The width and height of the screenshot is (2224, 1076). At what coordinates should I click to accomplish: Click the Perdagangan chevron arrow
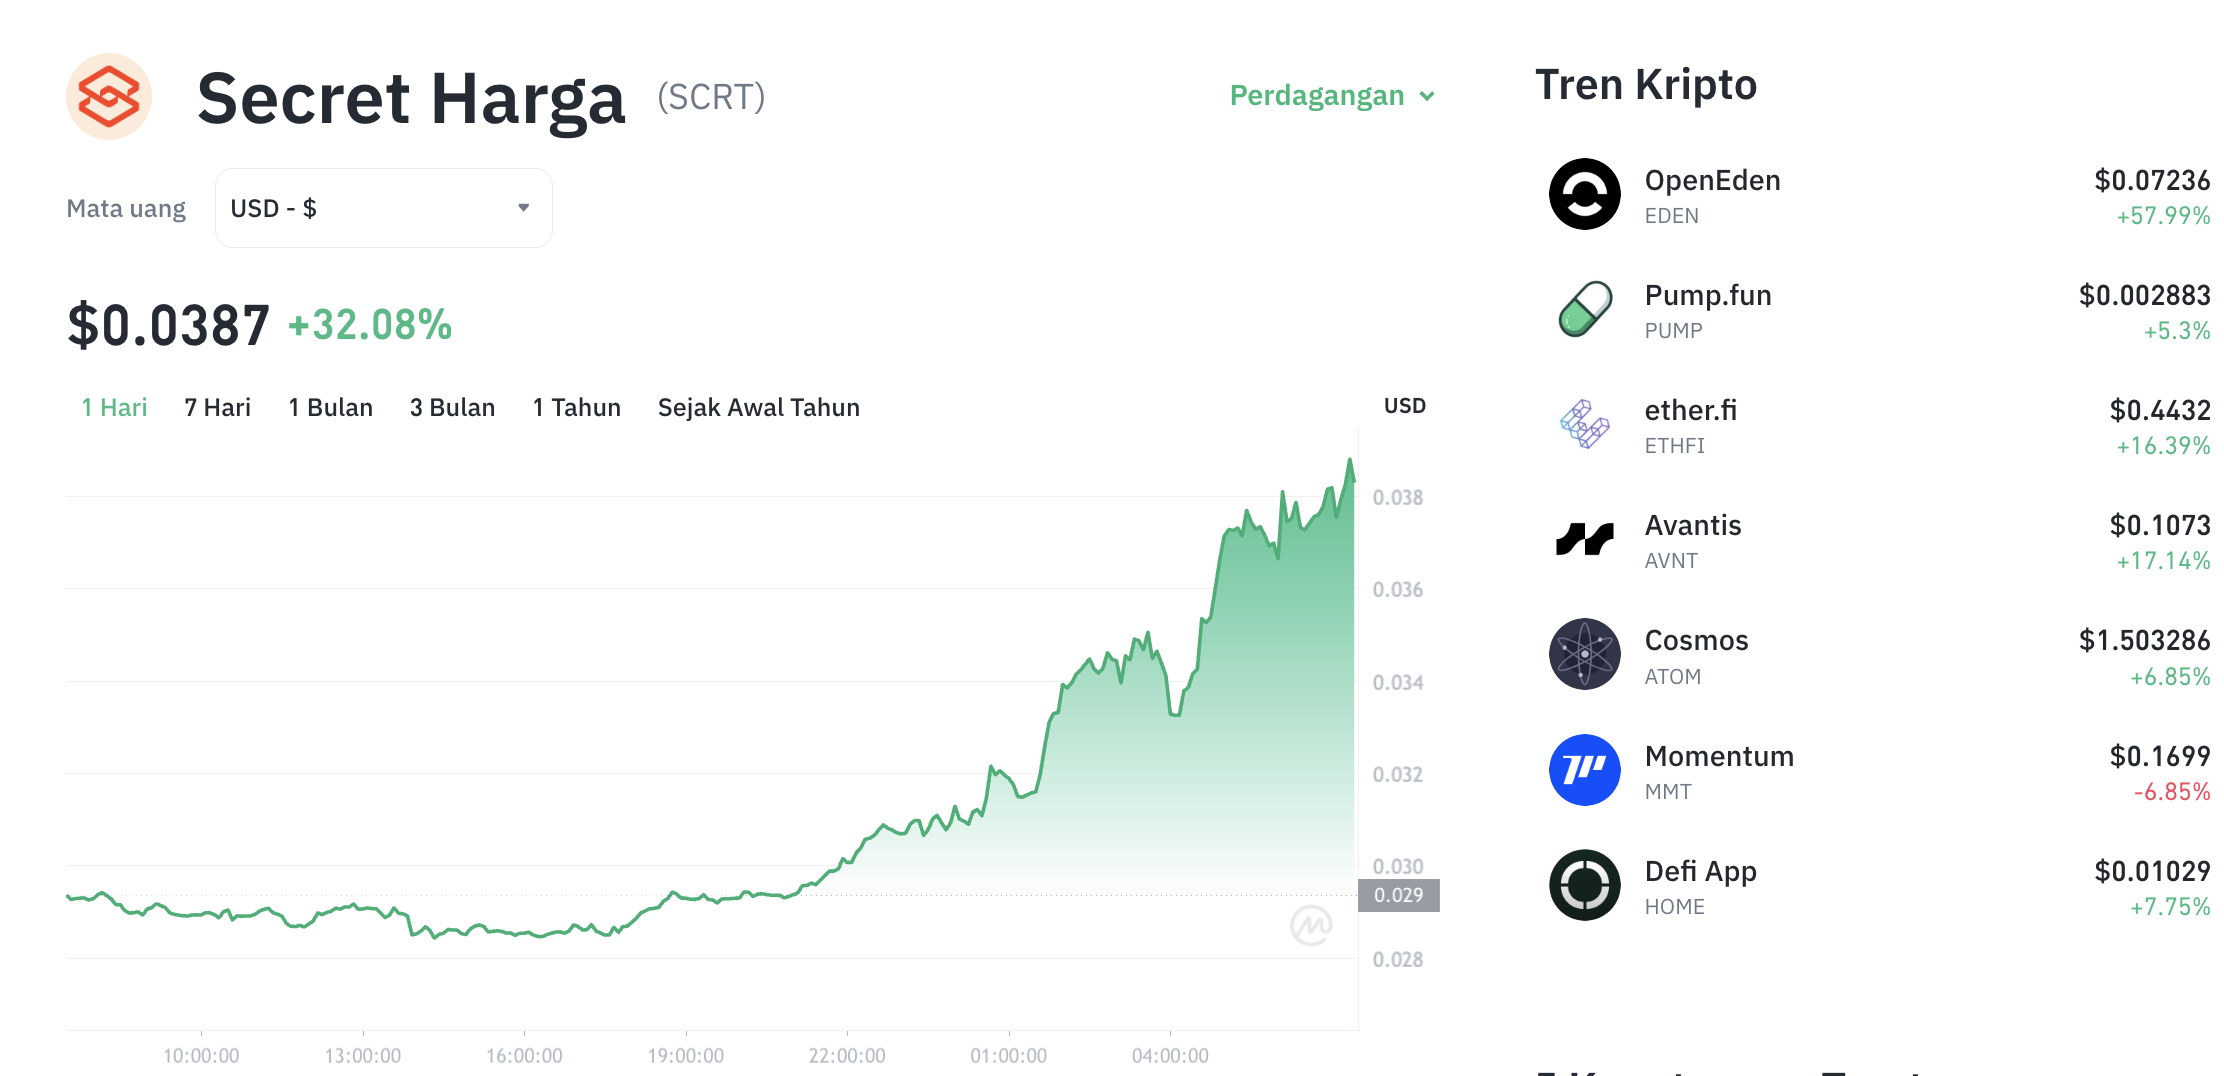click(1427, 96)
